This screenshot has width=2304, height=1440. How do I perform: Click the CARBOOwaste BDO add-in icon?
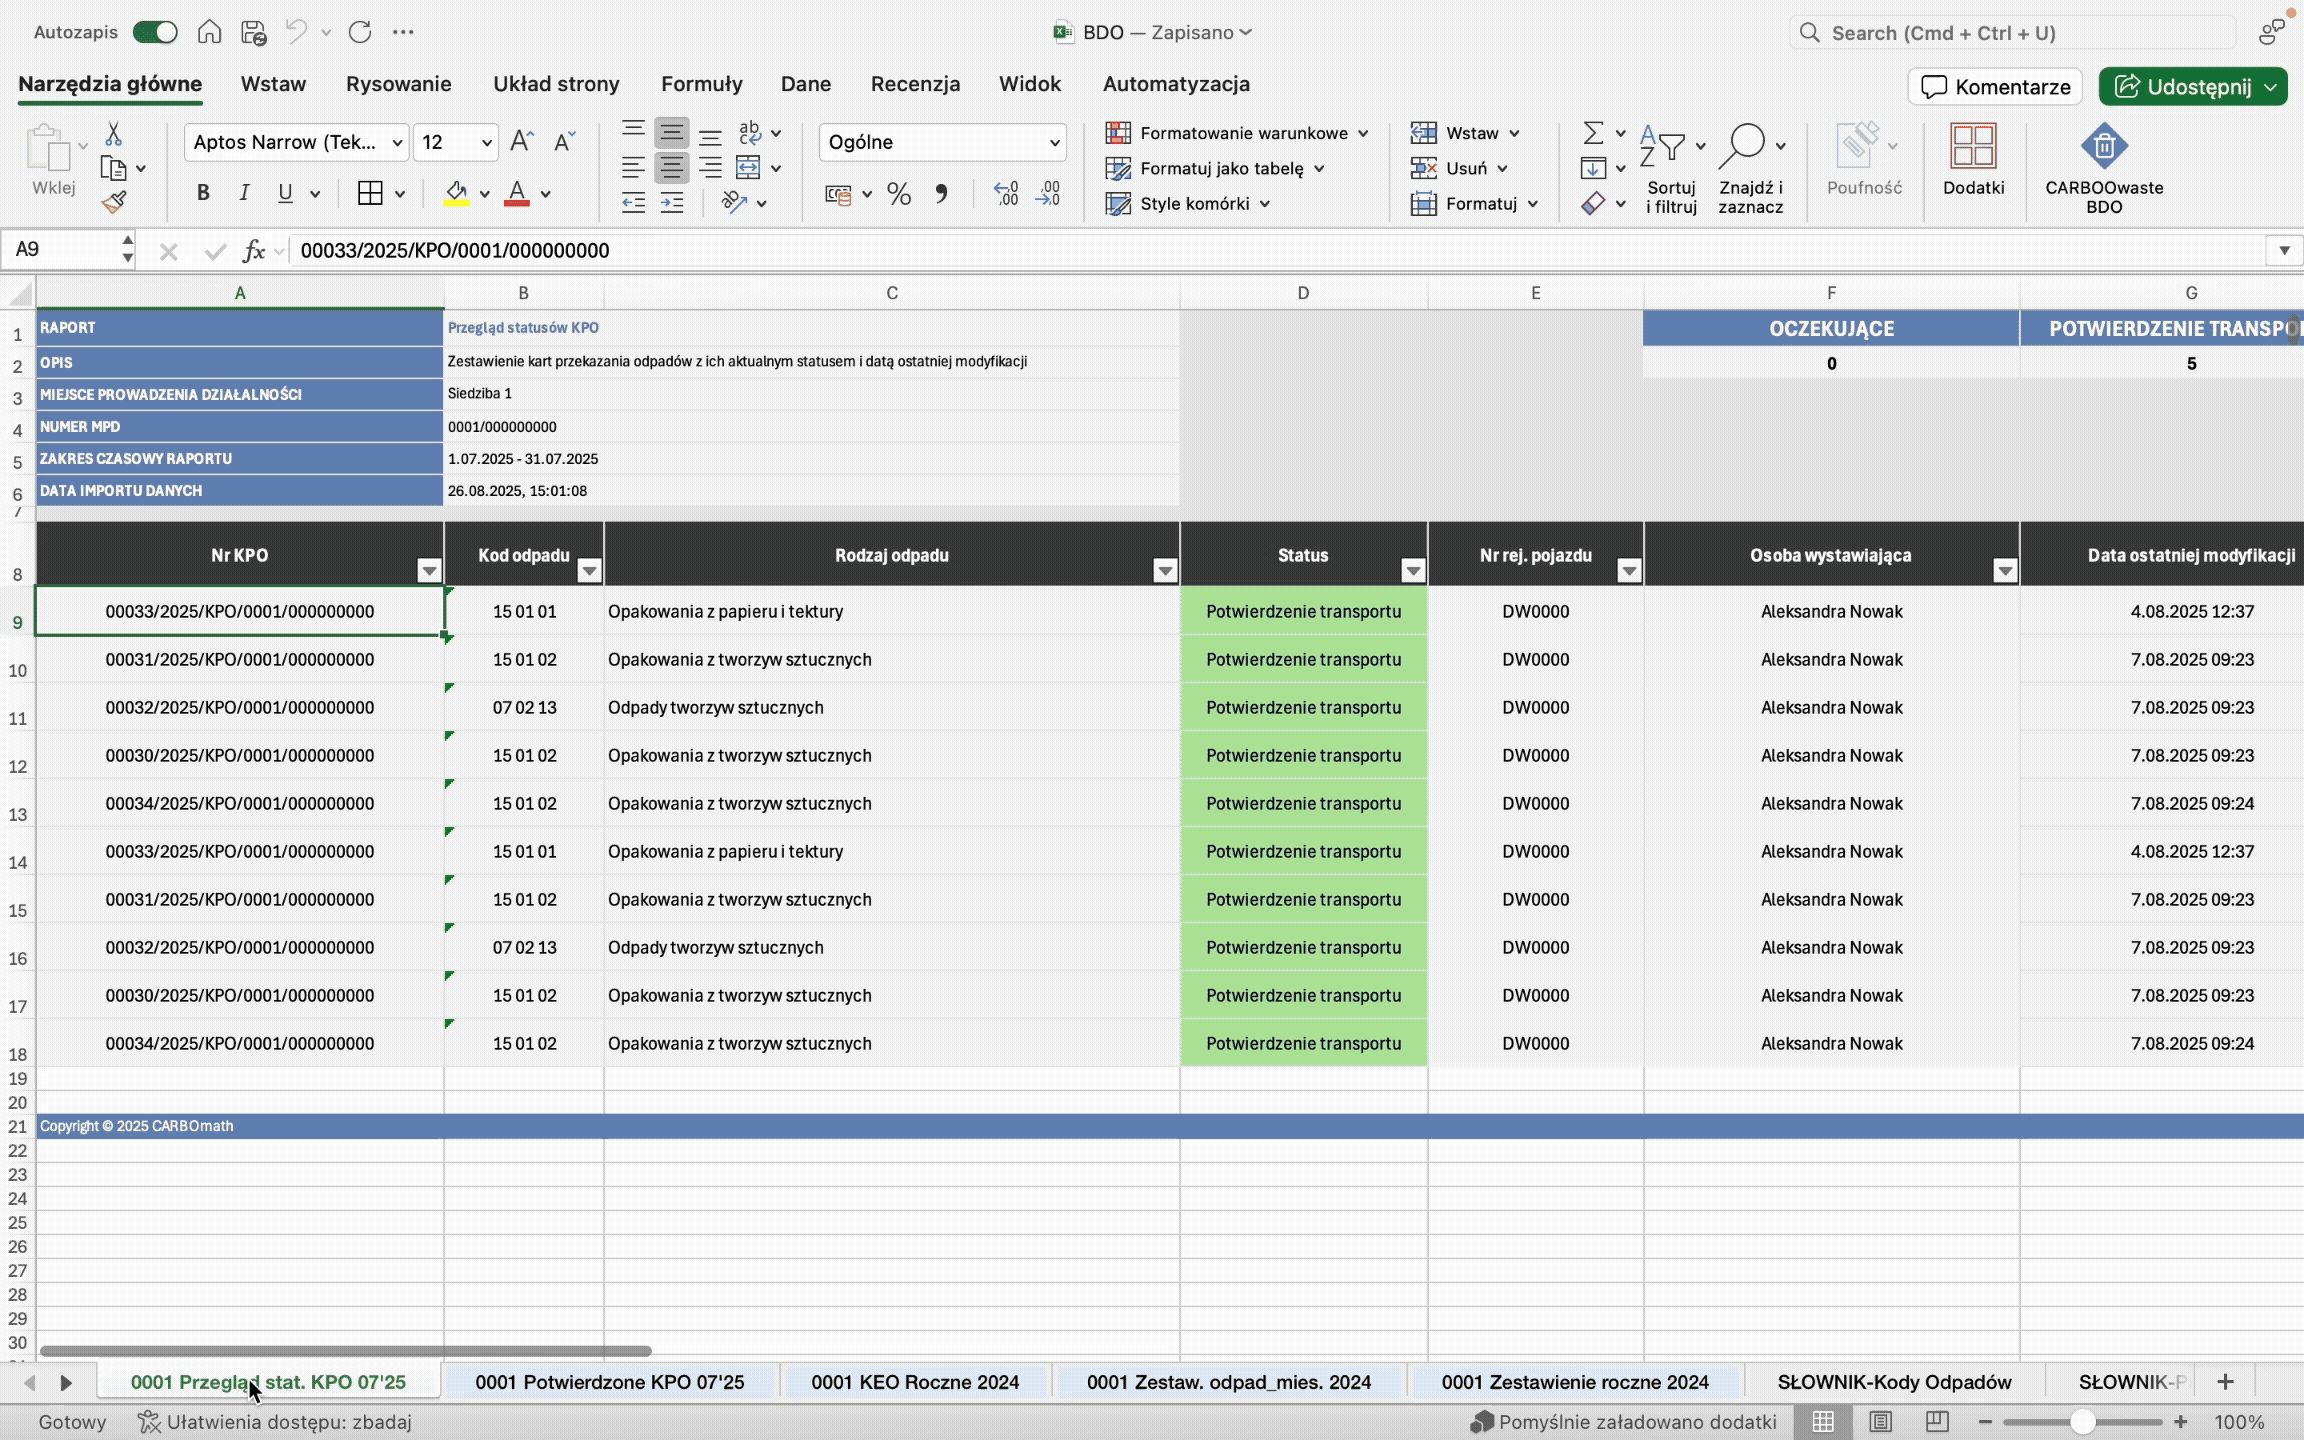coord(2103,148)
